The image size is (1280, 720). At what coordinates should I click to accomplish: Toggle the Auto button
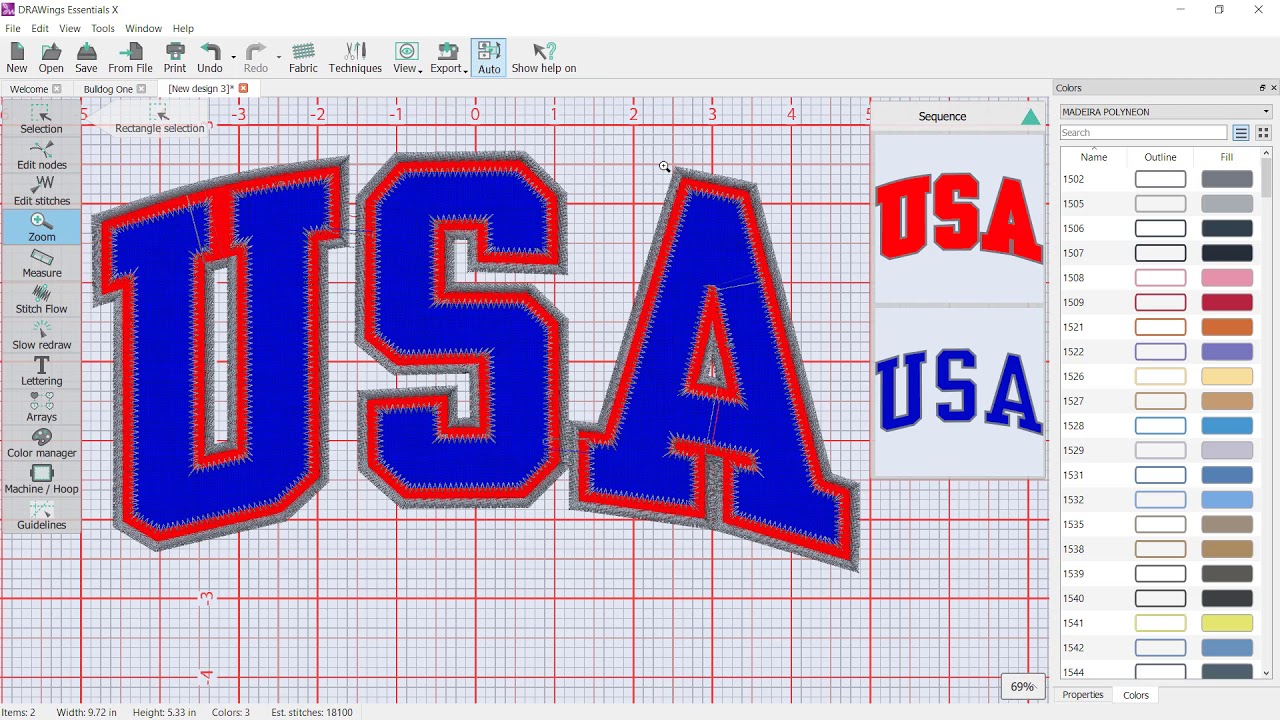point(489,58)
